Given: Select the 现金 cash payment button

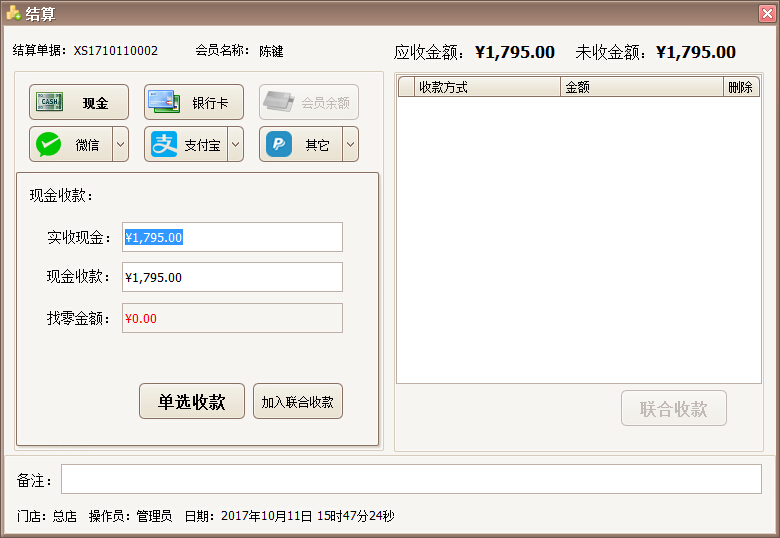Looking at the screenshot, I should [x=79, y=102].
